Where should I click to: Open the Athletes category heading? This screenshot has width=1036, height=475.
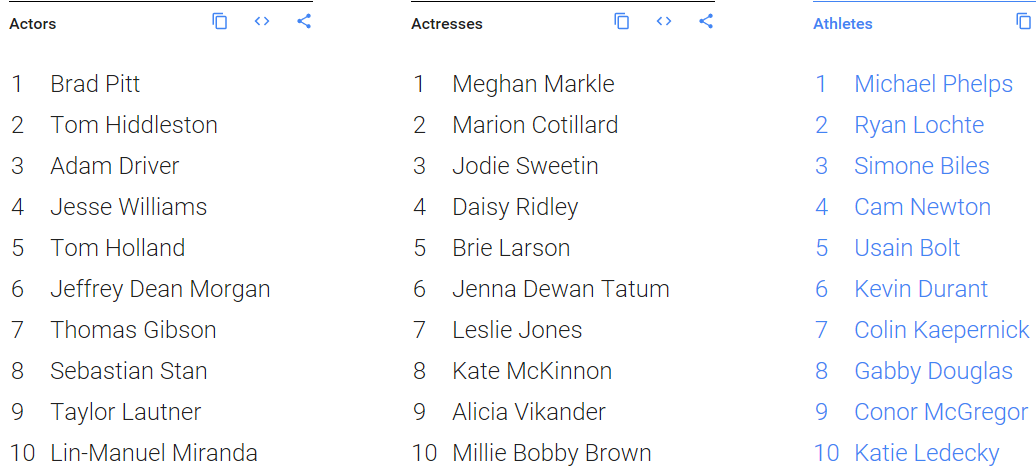[x=842, y=23]
